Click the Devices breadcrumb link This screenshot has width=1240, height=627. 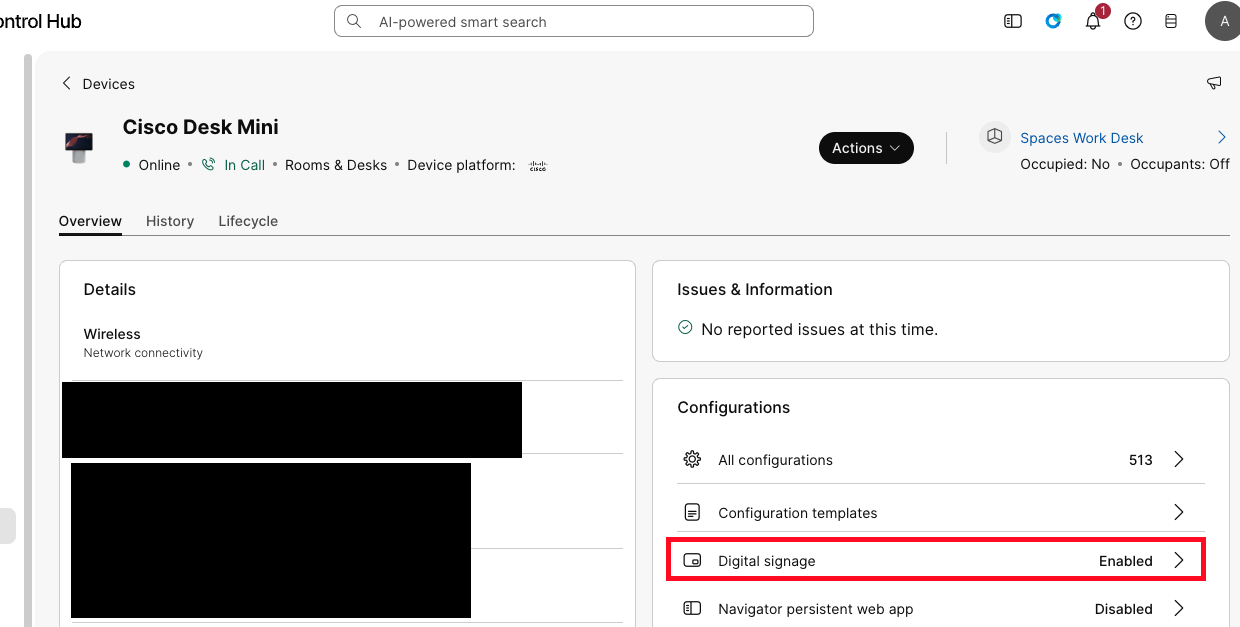click(x=109, y=84)
